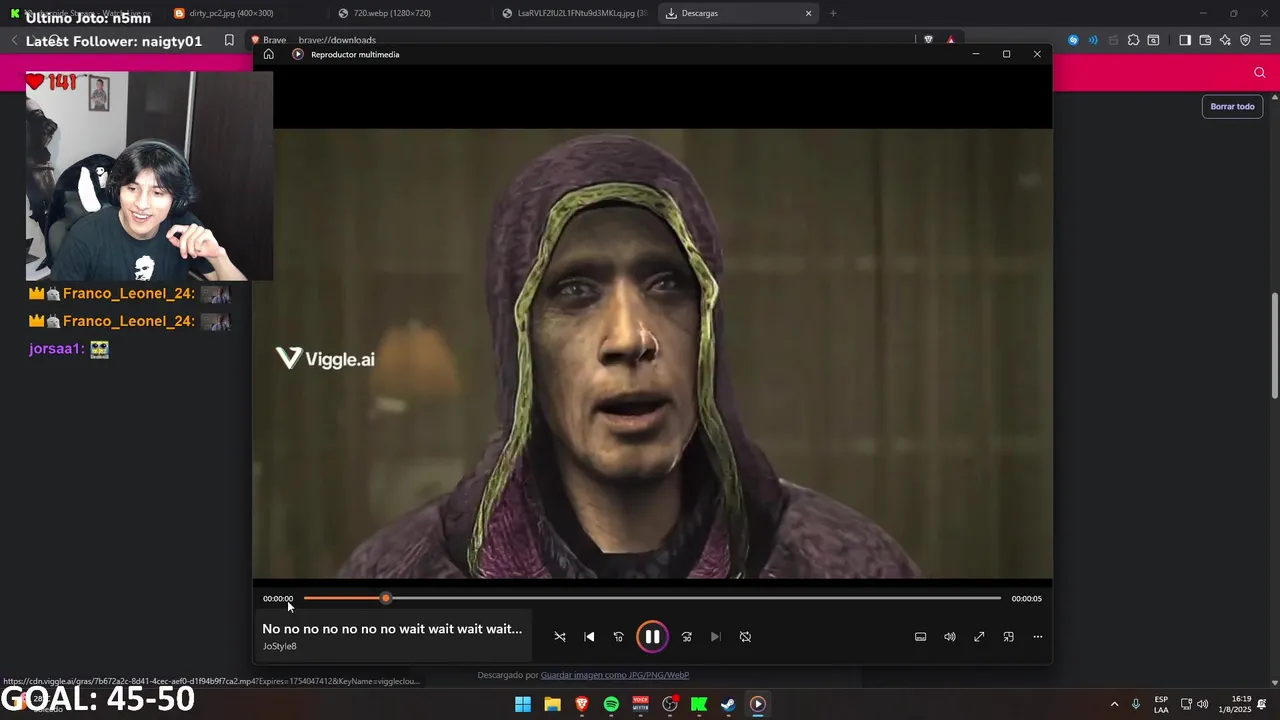Toggle shuffle in the media player
This screenshot has width=1280, height=720.
tap(560, 637)
